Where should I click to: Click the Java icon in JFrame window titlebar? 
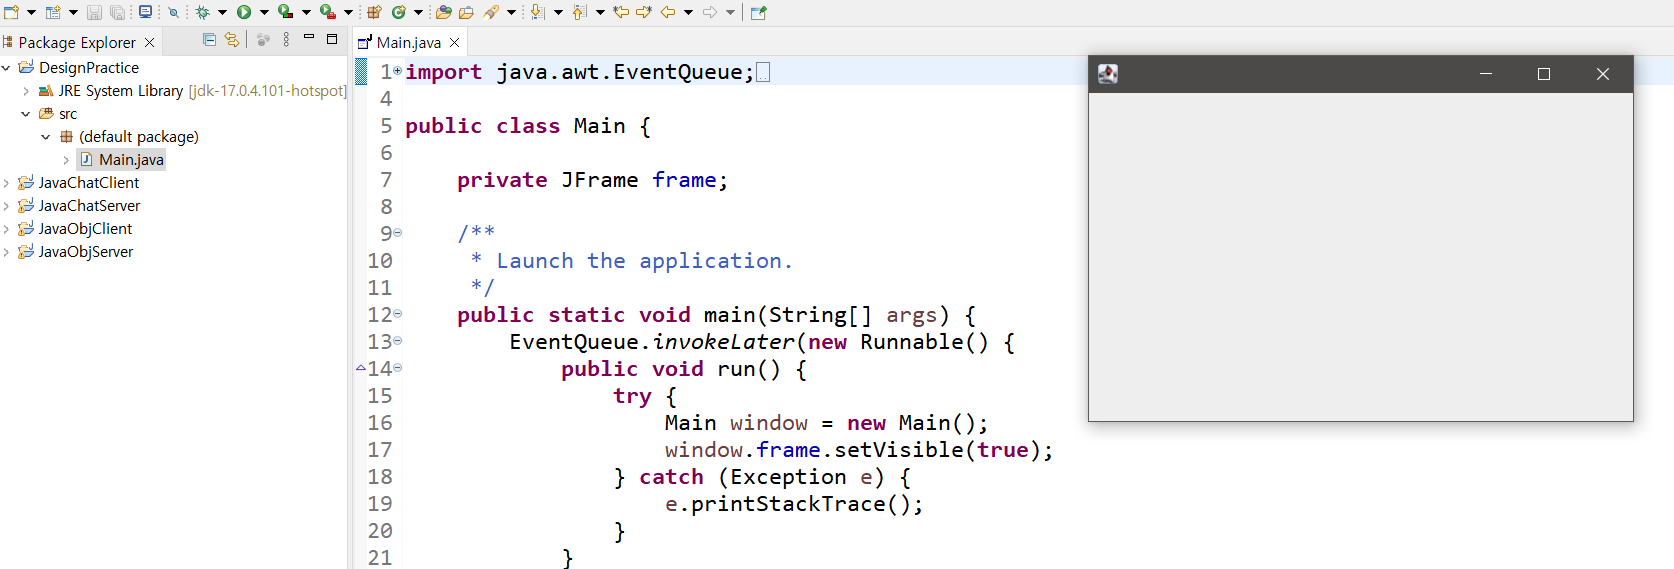[x=1108, y=74]
